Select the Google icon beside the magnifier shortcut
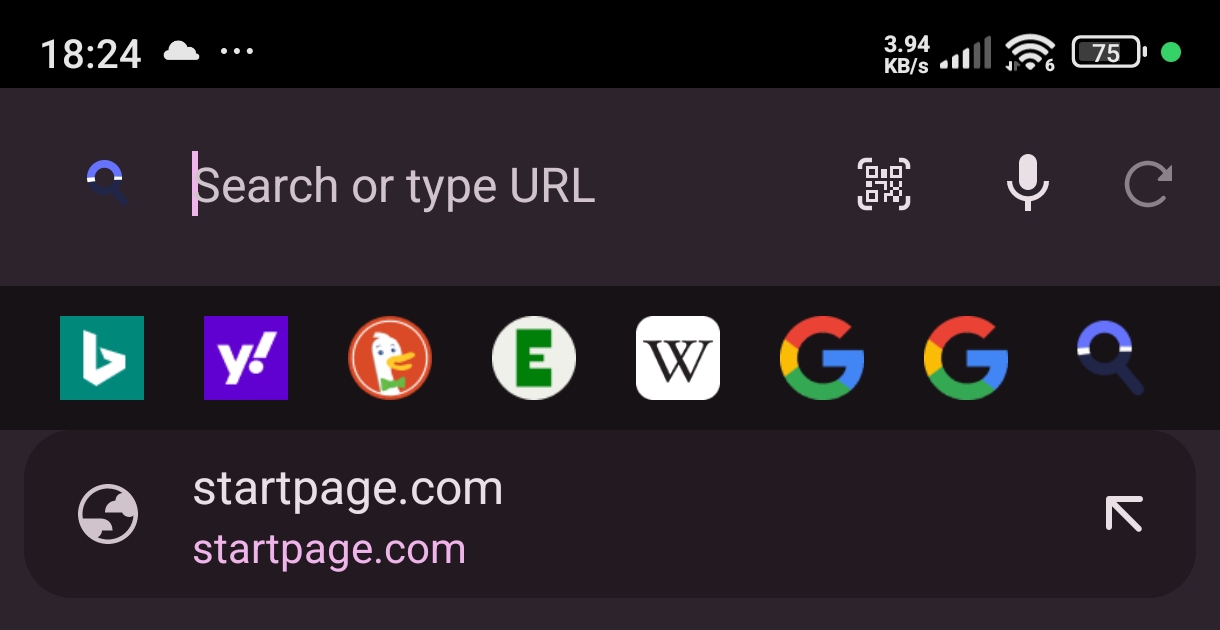This screenshot has height=630, width=1220. [x=966, y=358]
